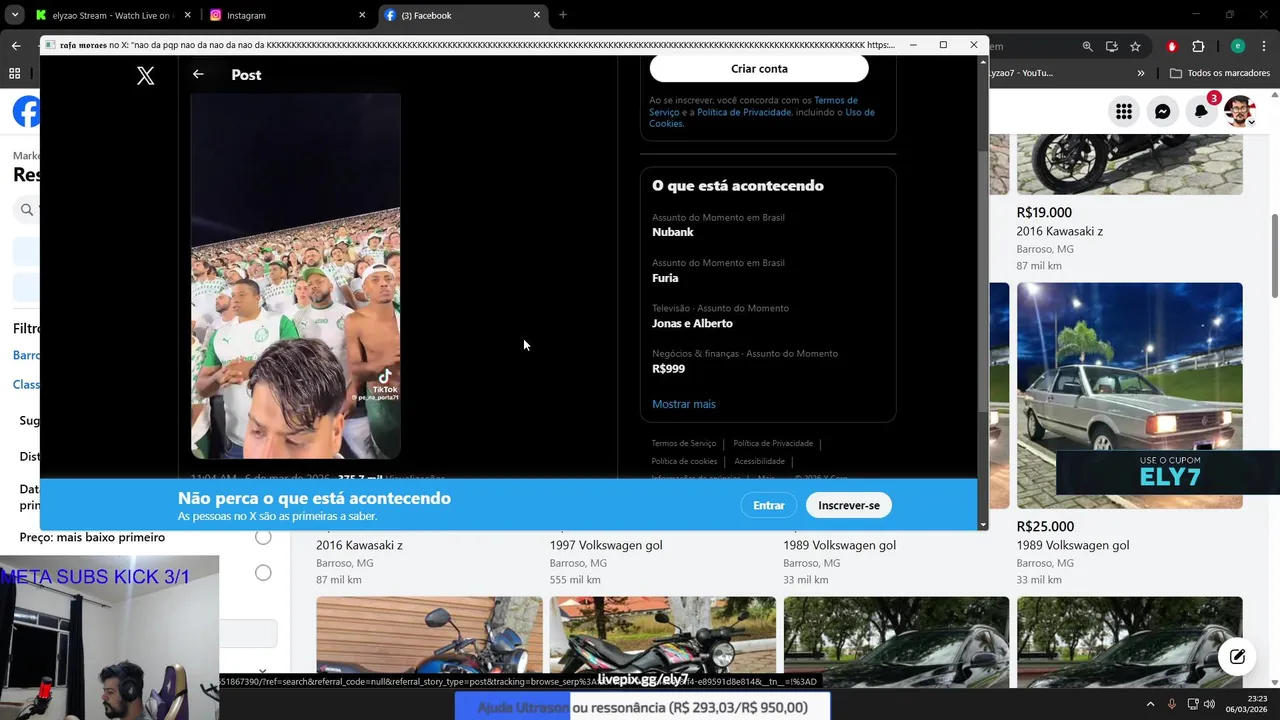The image size is (1280, 720).
Task: Click the microphone icon in system tray
Action: tap(1172, 704)
